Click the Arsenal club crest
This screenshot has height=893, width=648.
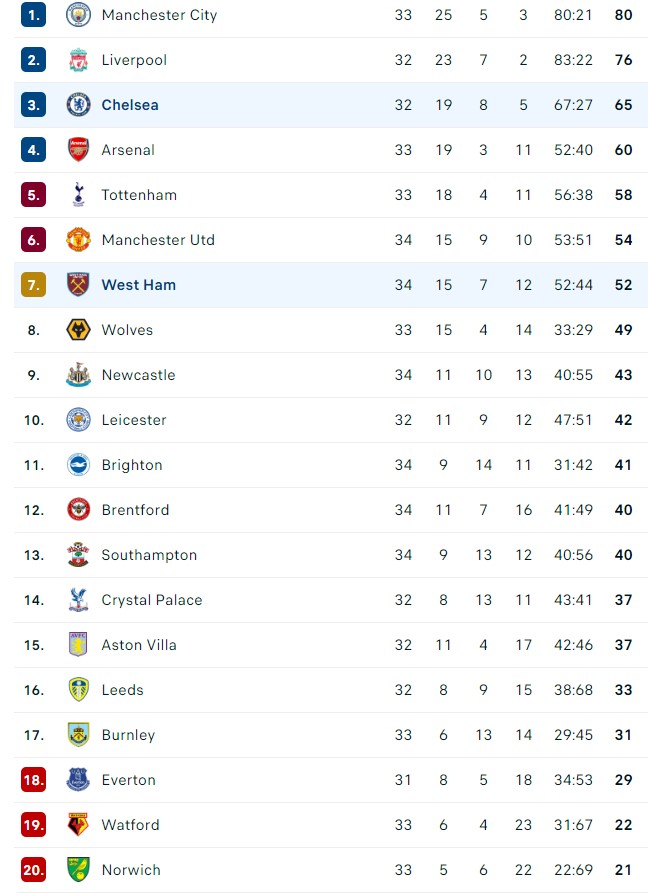tap(79, 150)
